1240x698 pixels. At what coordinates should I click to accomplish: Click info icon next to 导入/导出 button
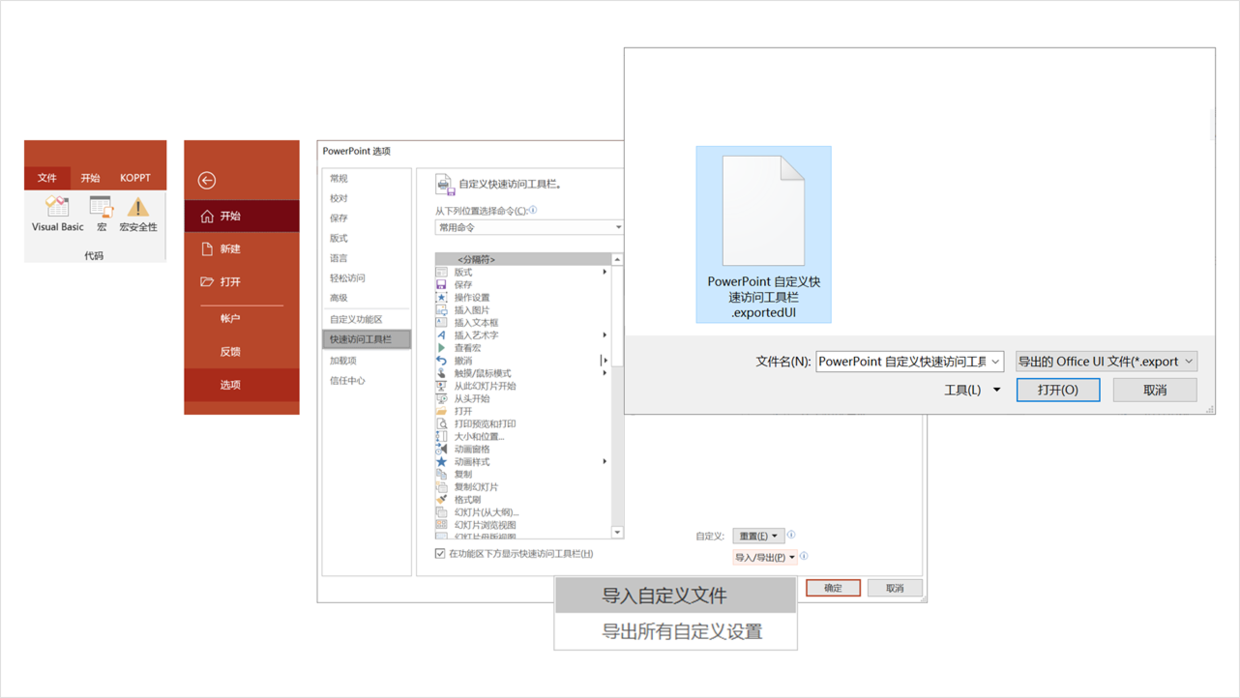[804, 556]
